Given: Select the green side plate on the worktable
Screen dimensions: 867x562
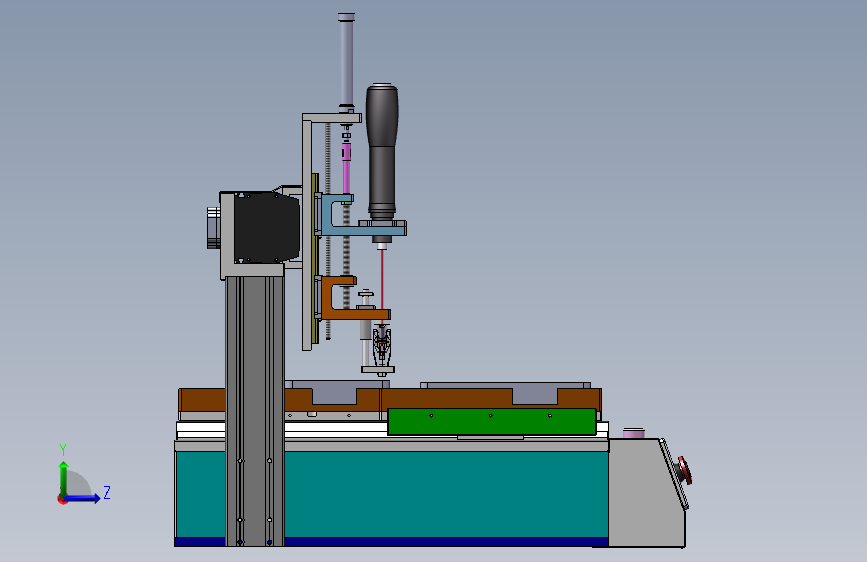Looking at the screenshot, I should pyautogui.click(x=492, y=422).
